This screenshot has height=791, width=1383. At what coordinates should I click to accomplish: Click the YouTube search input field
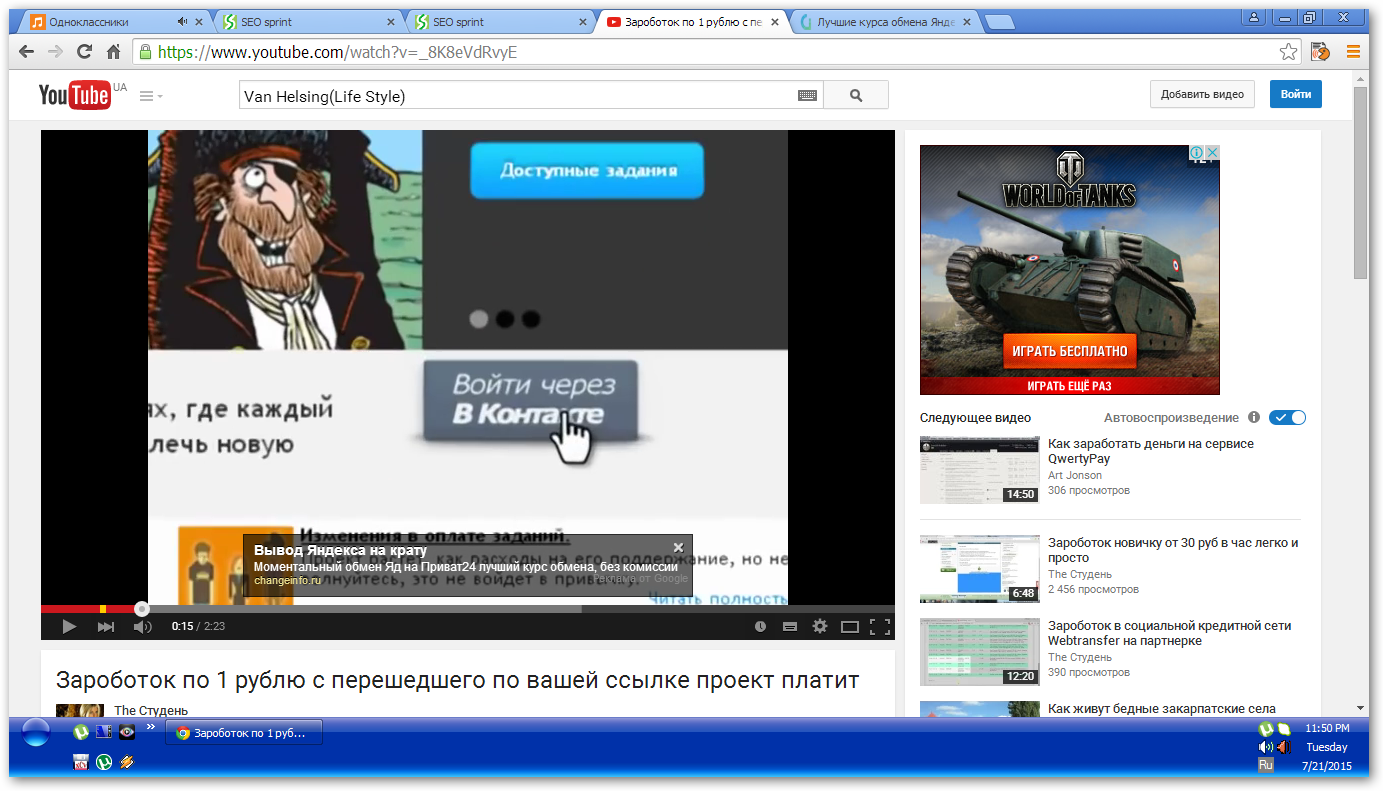pyautogui.click(x=517, y=96)
